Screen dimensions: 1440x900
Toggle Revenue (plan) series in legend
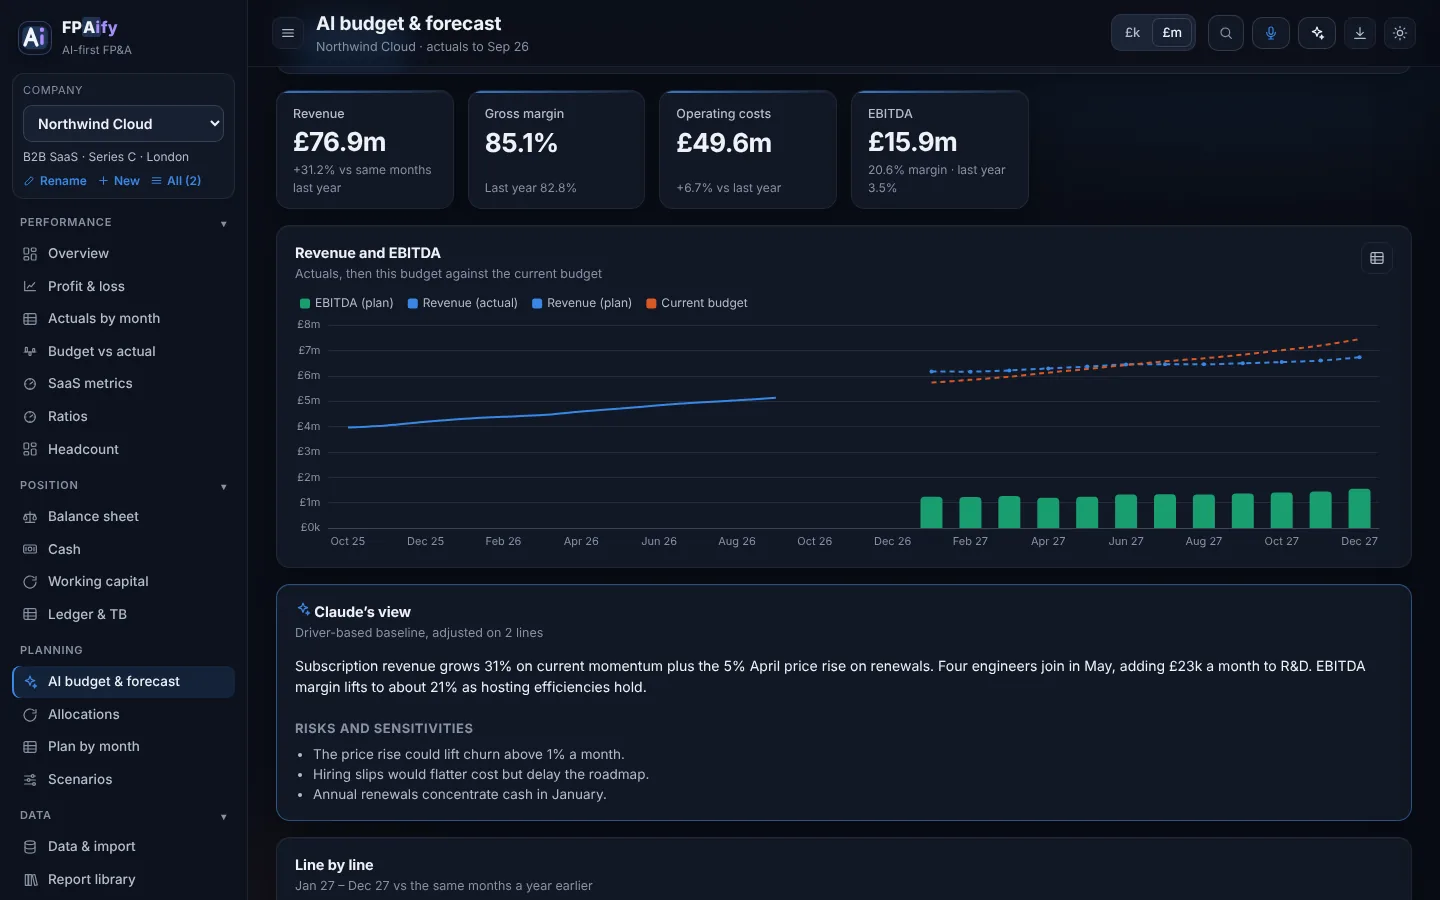click(x=582, y=303)
